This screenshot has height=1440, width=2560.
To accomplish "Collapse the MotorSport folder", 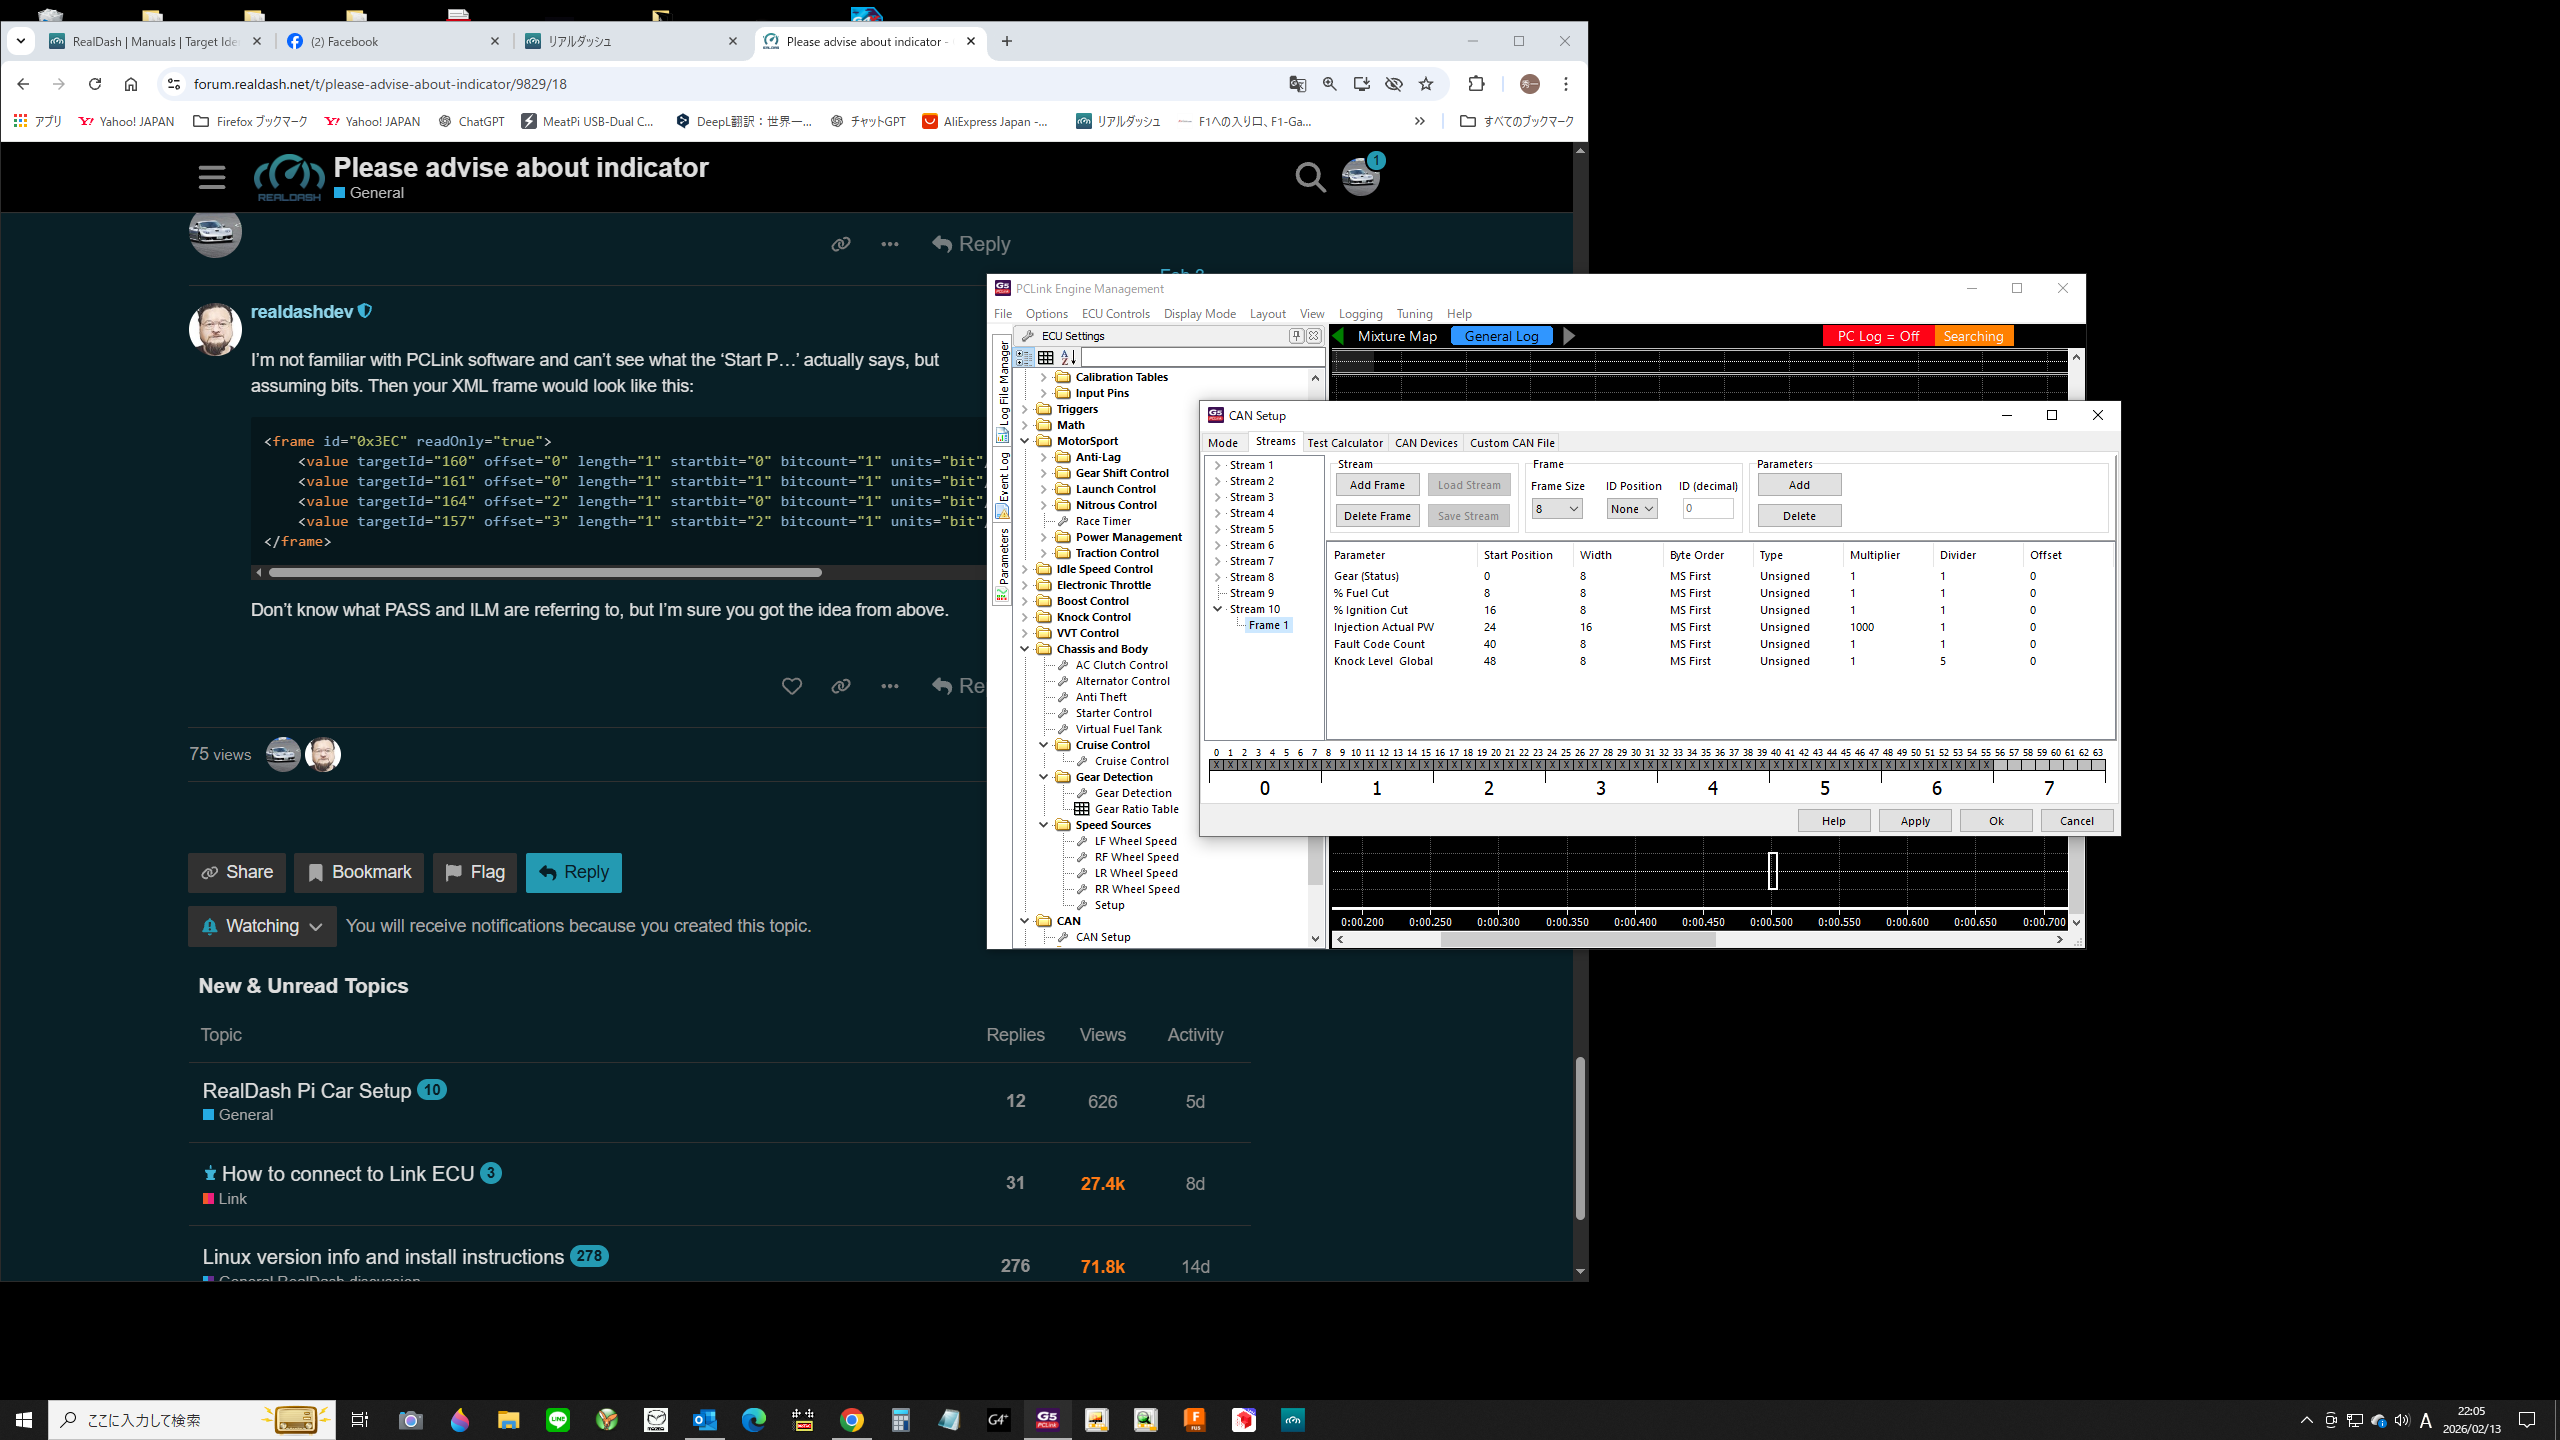I will coord(1025,441).
